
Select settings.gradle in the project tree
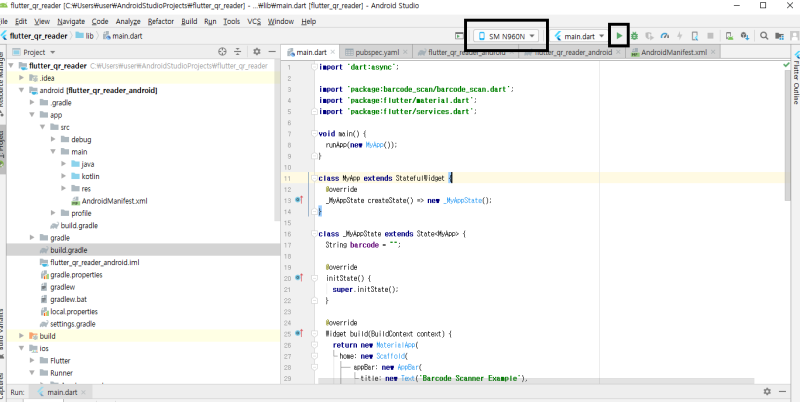pyautogui.click(x=72, y=323)
